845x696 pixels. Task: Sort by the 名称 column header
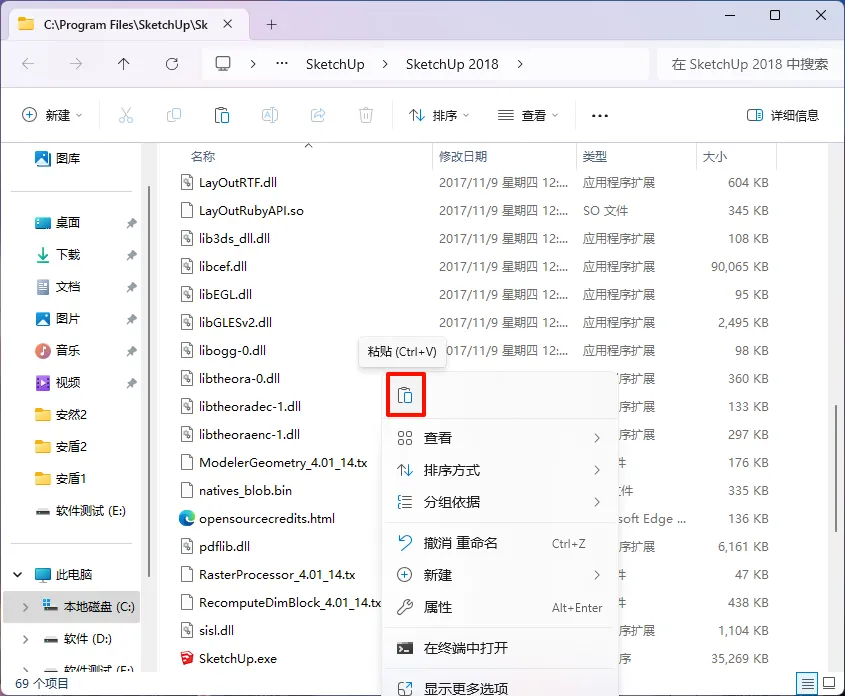pos(203,157)
